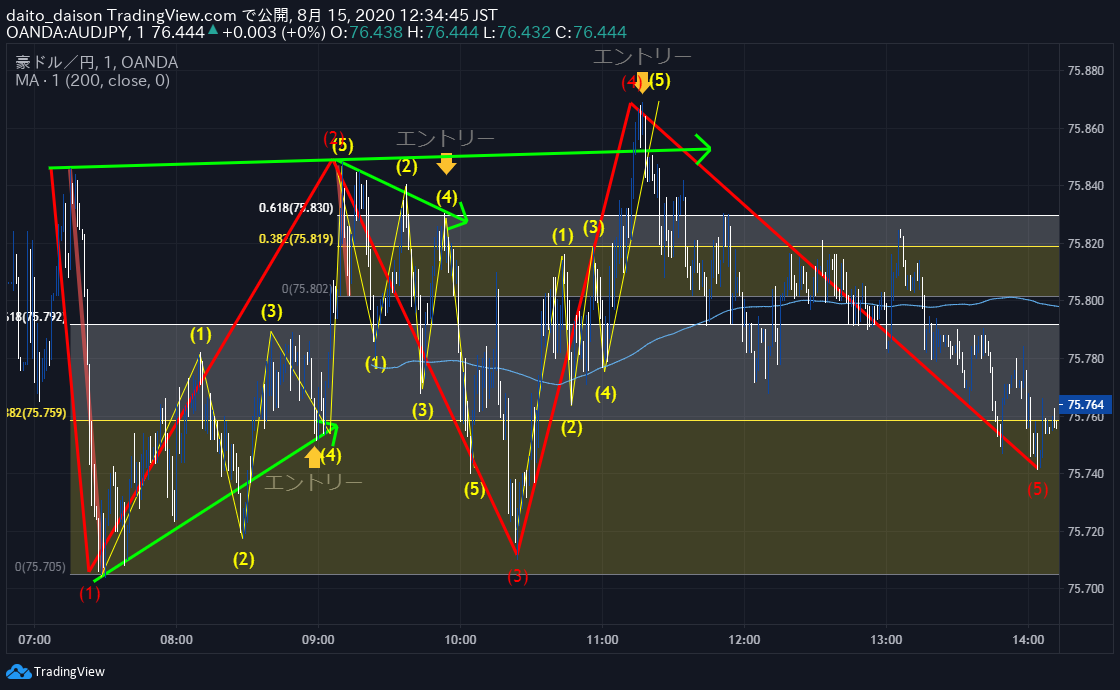Click the open value O:76.438 in the header
Image resolution: width=1120 pixels, height=690 pixels.
[x=366, y=32]
